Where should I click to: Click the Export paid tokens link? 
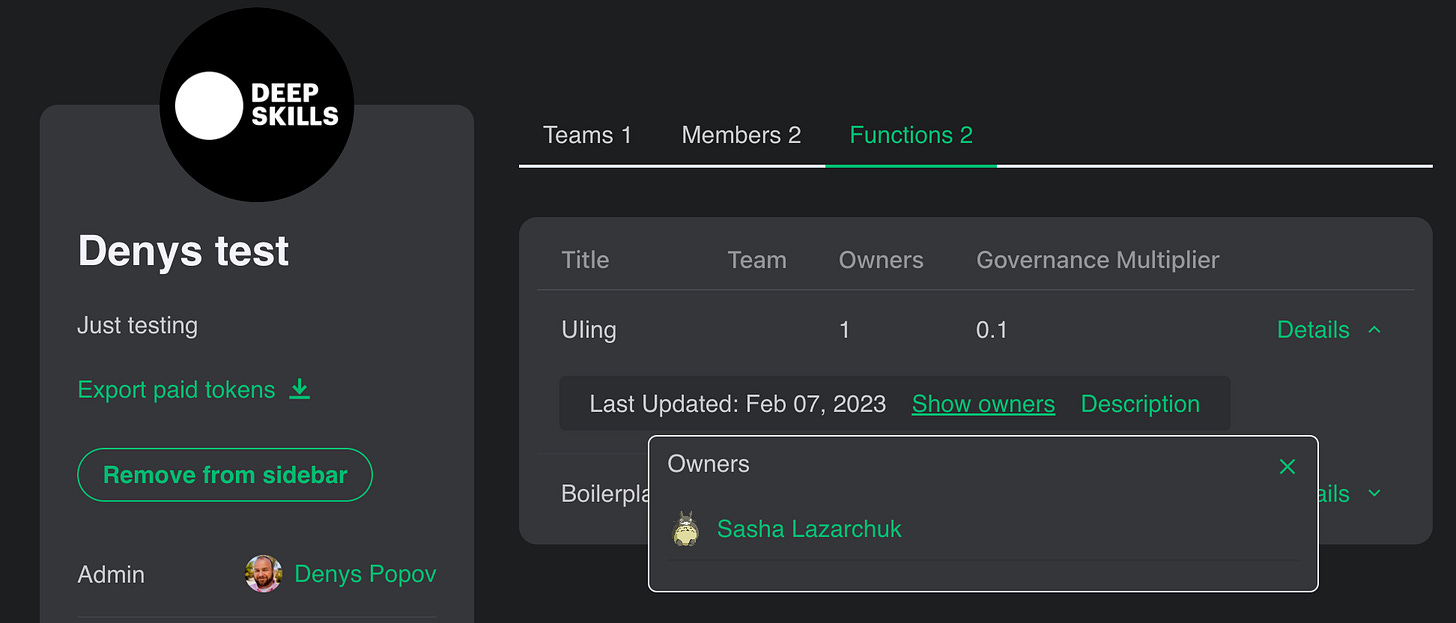tap(176, 389)
